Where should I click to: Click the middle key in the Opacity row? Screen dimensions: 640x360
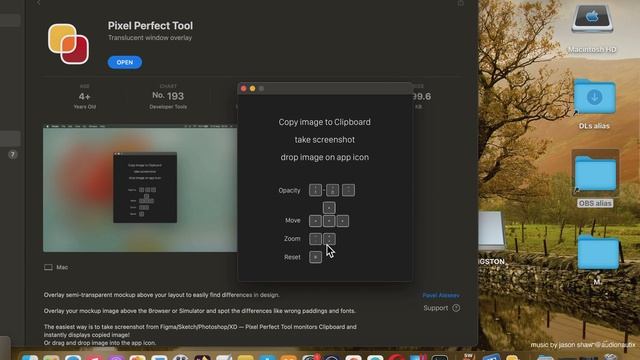[x=332, y=190]
